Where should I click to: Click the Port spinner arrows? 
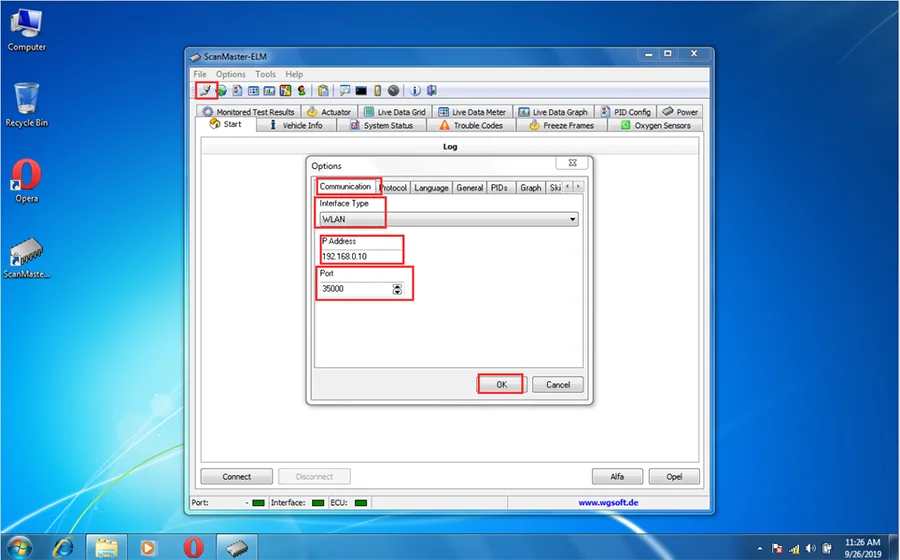[x=397, y=289]
